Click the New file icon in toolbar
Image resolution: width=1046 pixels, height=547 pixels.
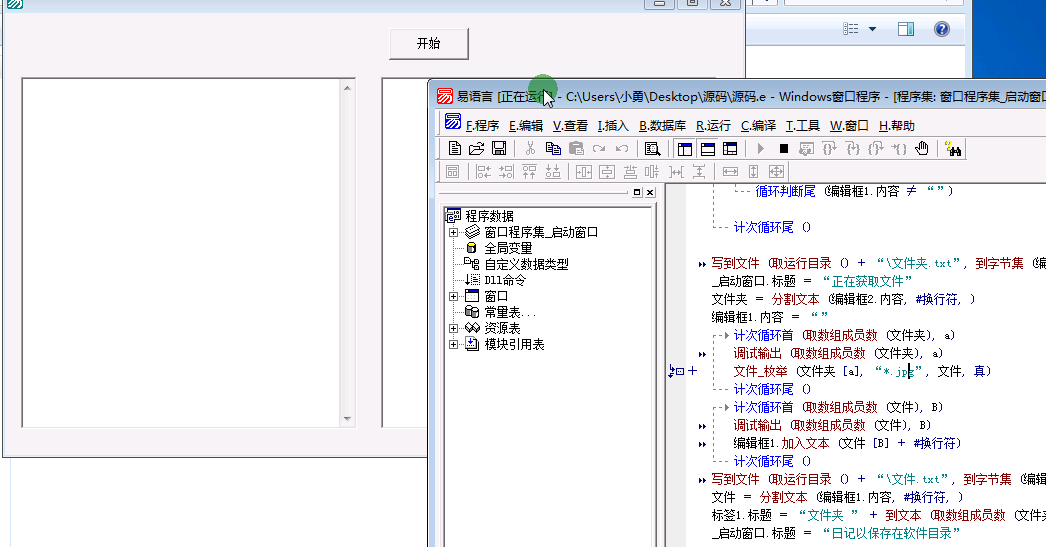point(454,148)
